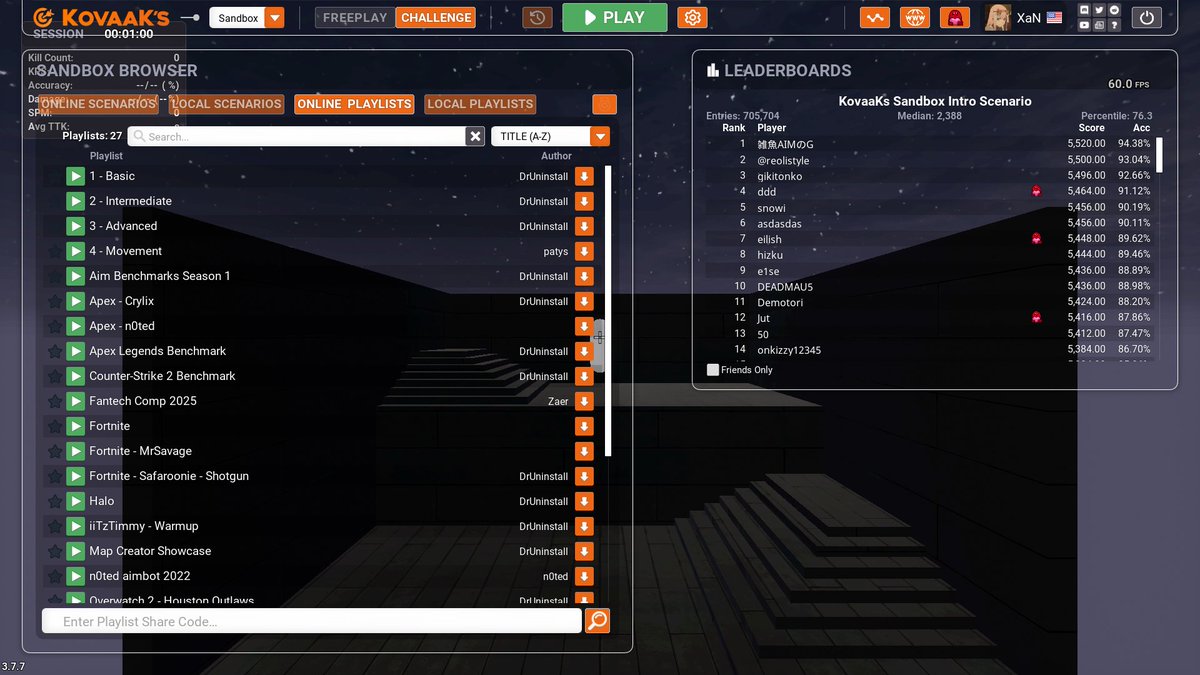Select the Online Playlists tab
1200x675 pixels.
point(354,104)
